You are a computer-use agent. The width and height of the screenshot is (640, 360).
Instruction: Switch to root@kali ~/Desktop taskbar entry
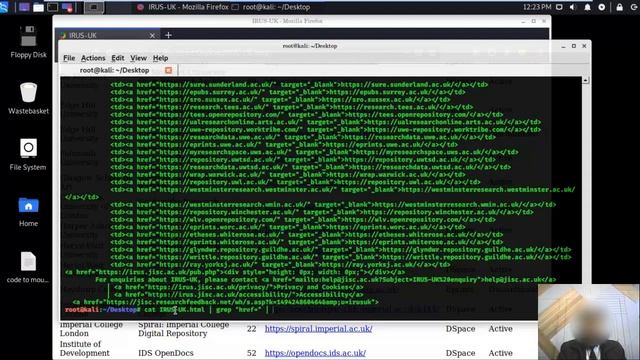click(x=271, y=7)
